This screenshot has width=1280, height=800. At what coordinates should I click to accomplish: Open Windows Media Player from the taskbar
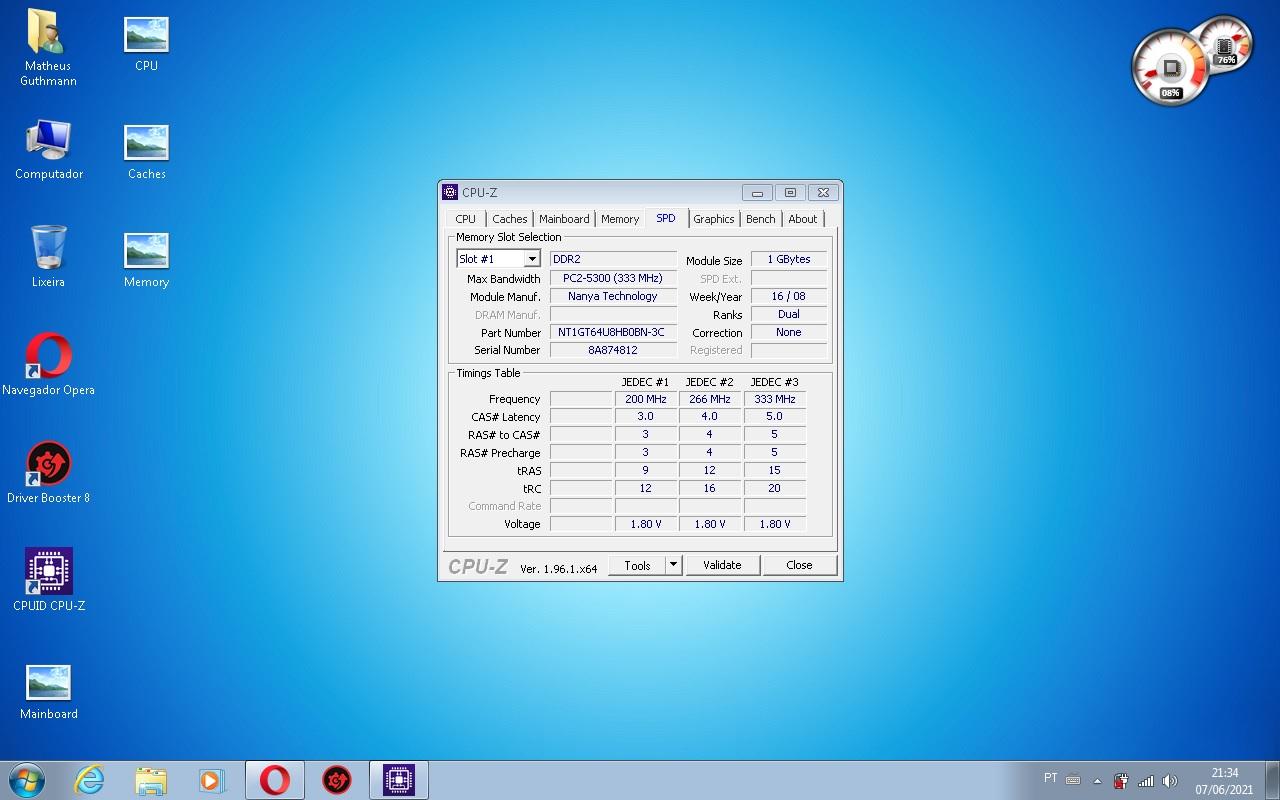click(211, 780)
